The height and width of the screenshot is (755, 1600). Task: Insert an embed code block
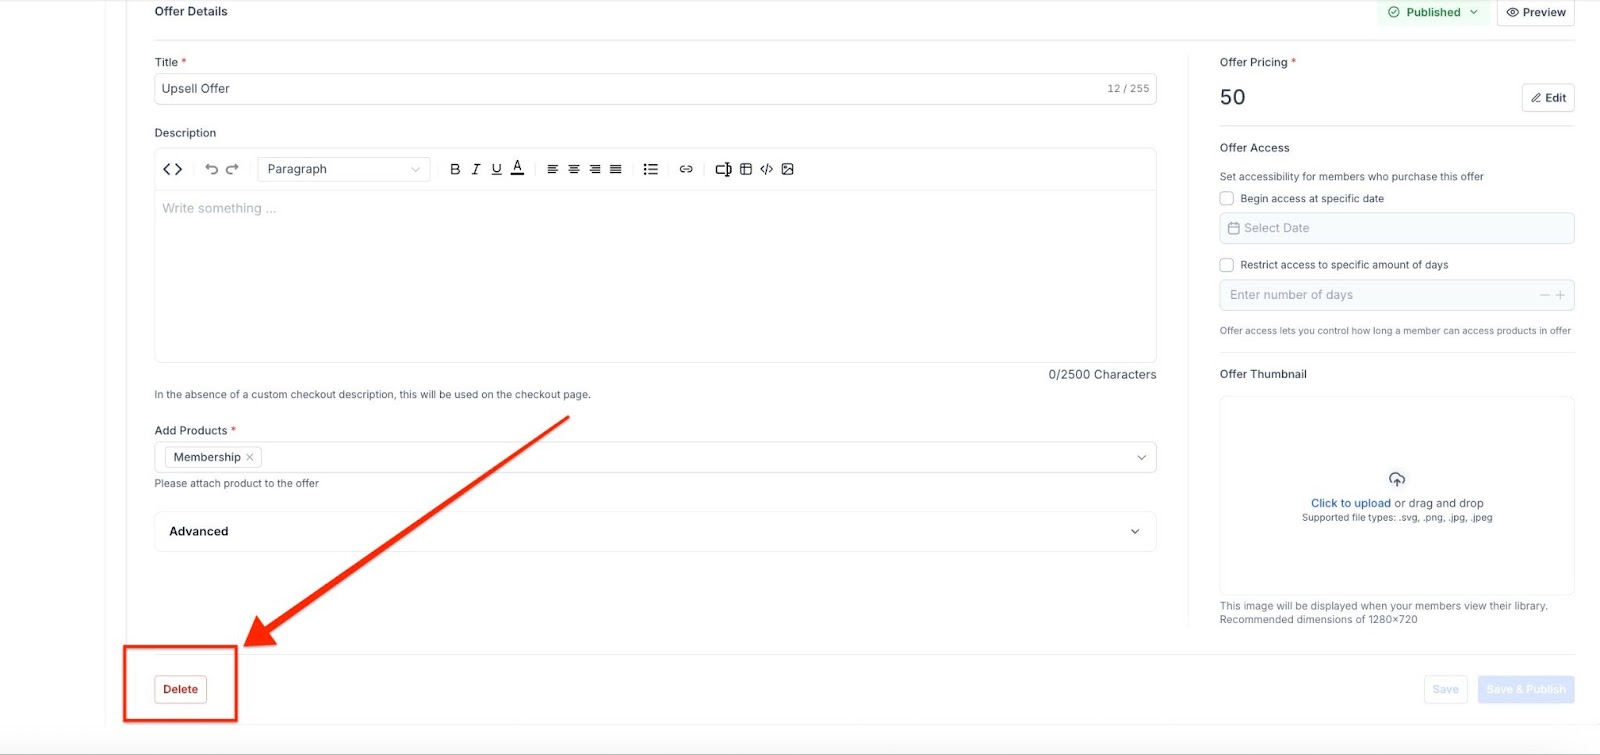click(x=767, y=169)
